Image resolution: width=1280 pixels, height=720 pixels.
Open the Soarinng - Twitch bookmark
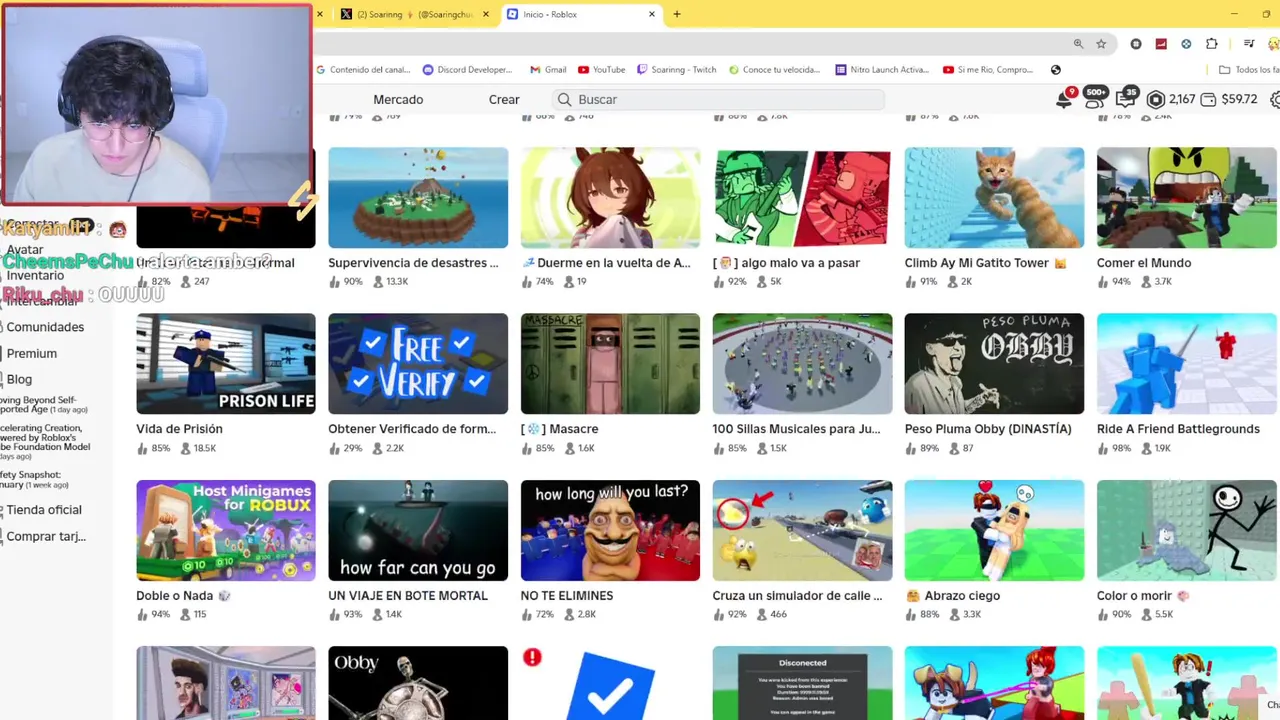676,70
